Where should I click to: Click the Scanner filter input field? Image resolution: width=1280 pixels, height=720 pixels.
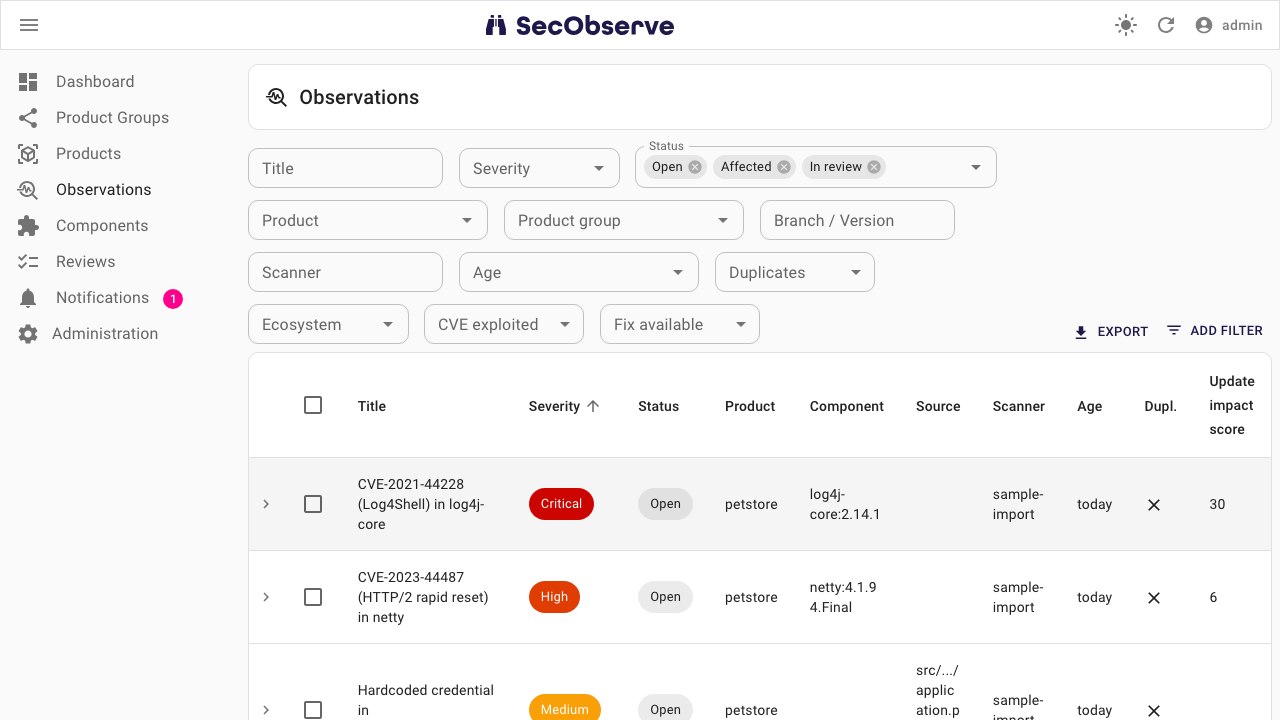click(345, 272)
